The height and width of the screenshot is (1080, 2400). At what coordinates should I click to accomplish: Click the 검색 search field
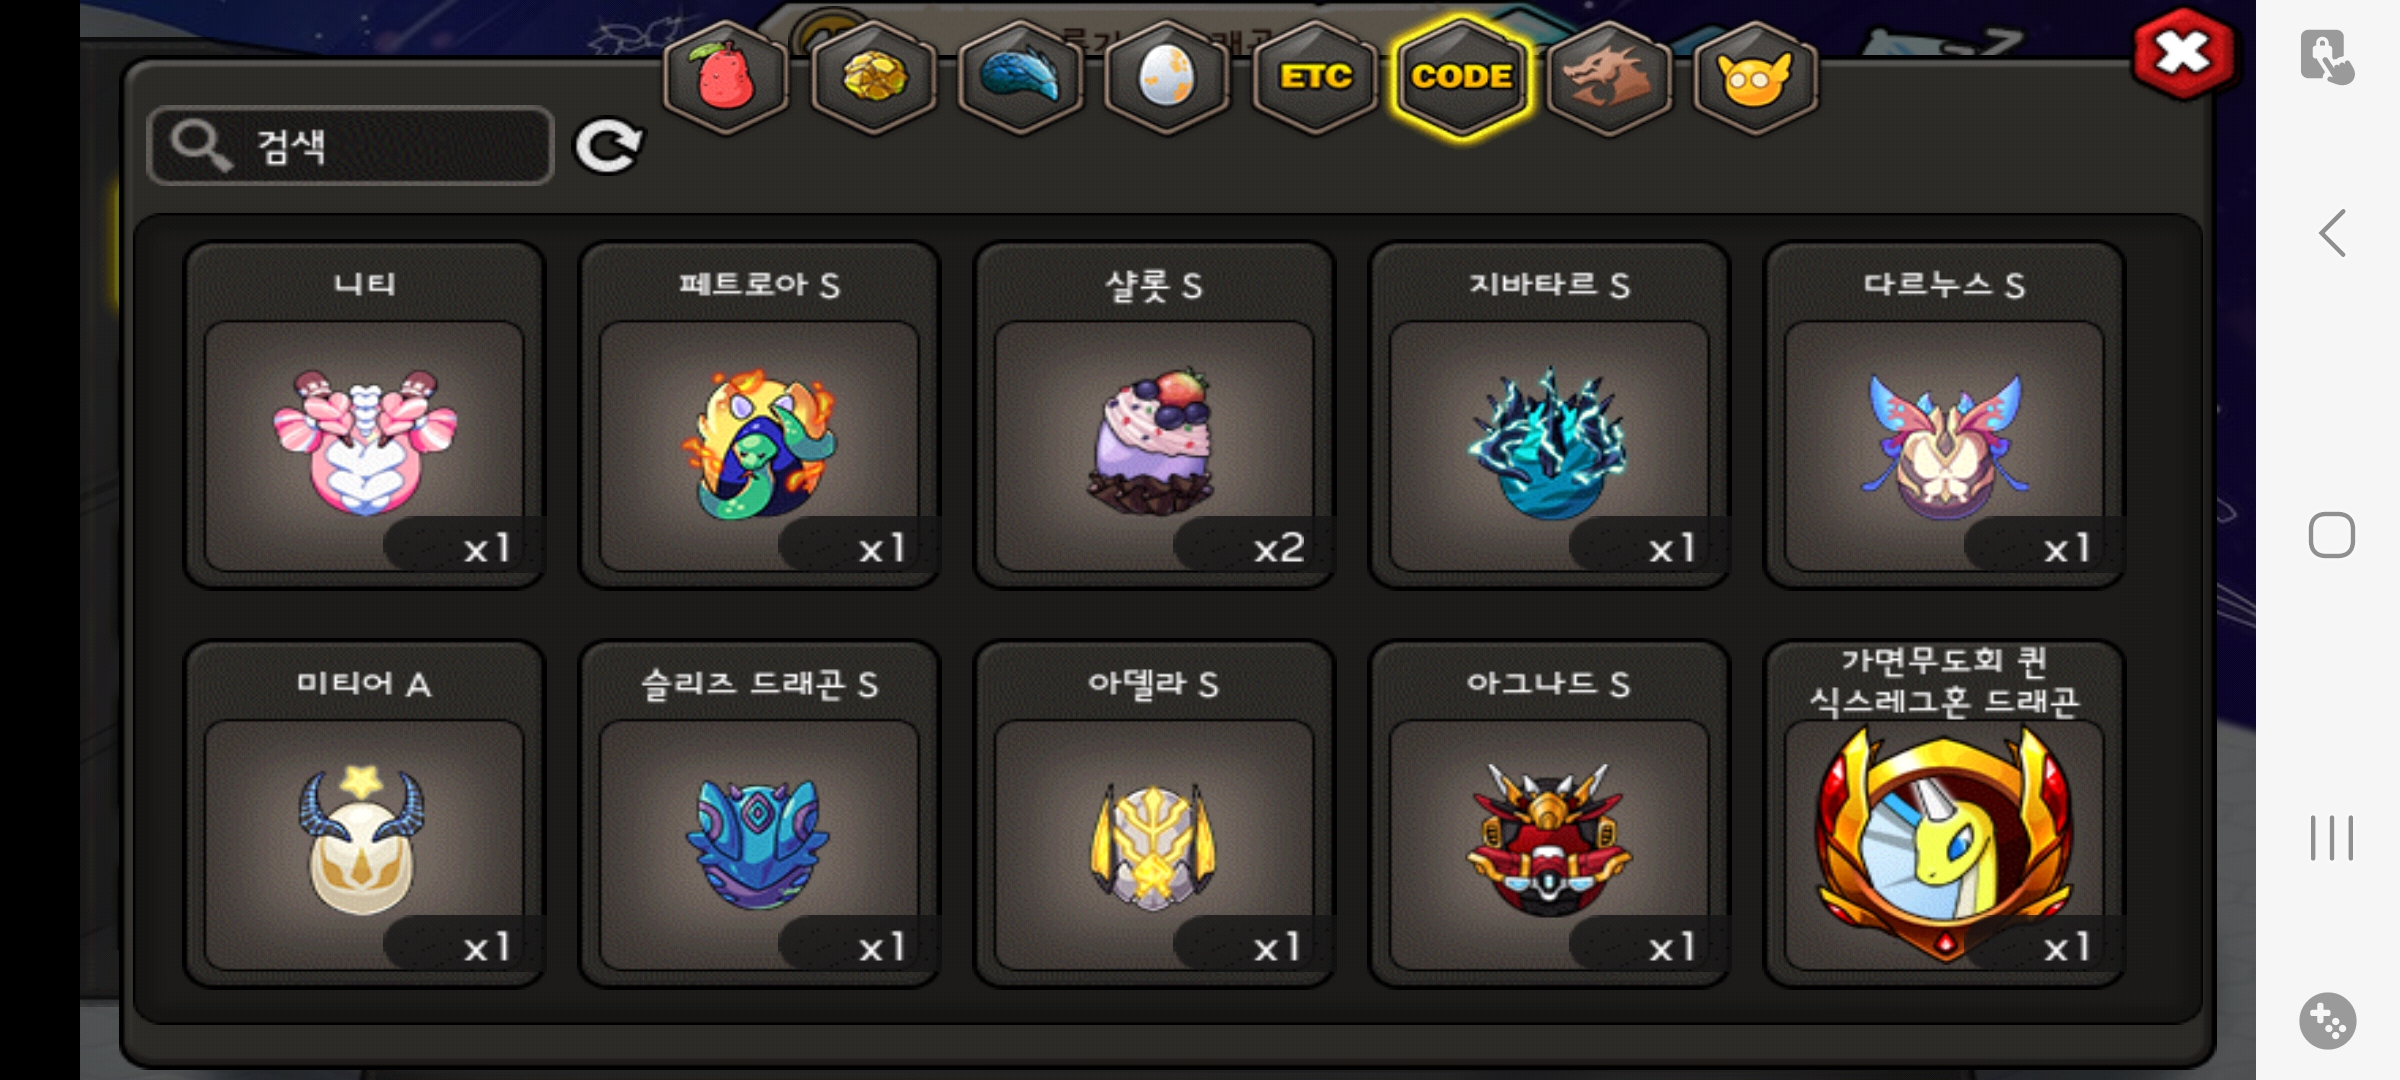pos(350,146)
